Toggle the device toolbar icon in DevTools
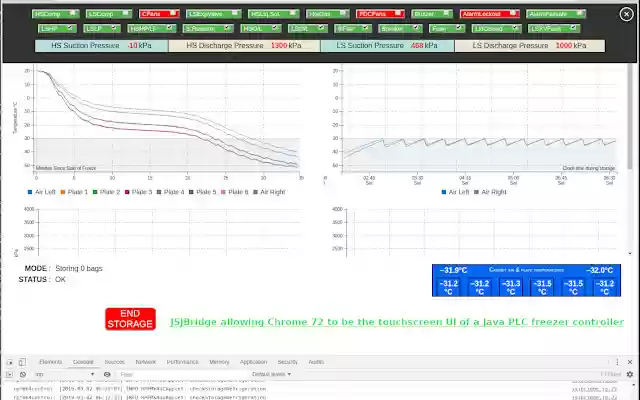Screen dimensions: 640x400 [22, 362]
